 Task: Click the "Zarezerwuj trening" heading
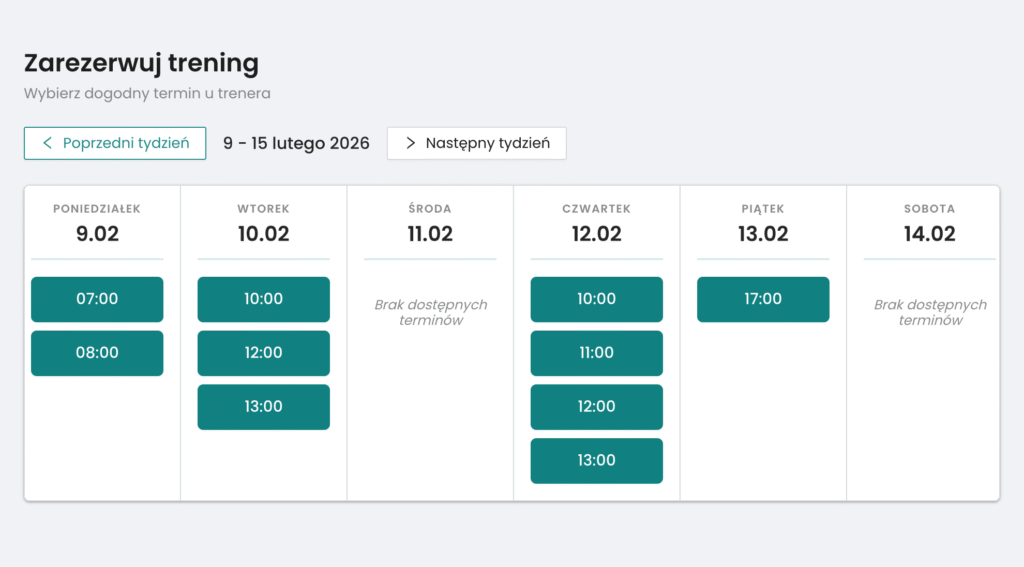click(142, 63)
